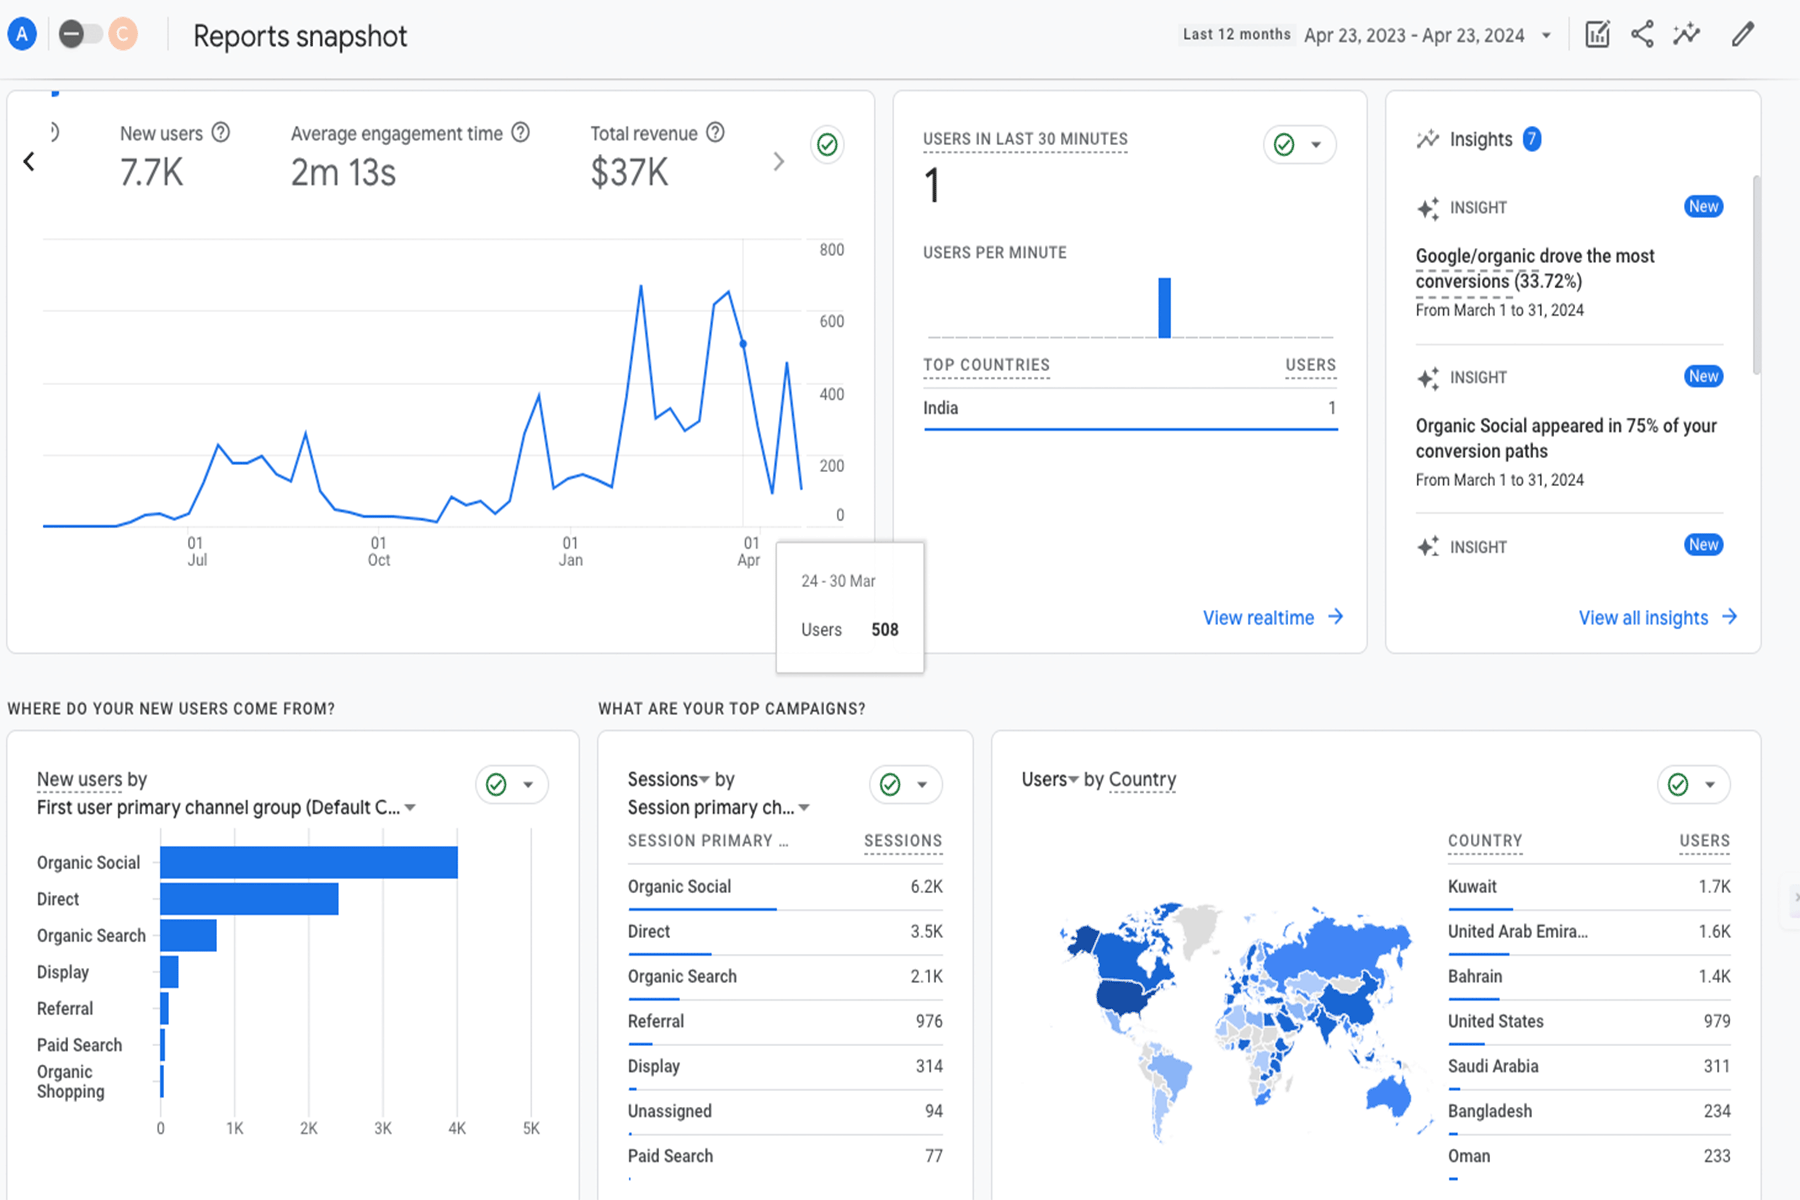Toggle the comparison switch next to avatar A
The width and height of the screenshot is (1800, 1200).
[x=79, y=34]
